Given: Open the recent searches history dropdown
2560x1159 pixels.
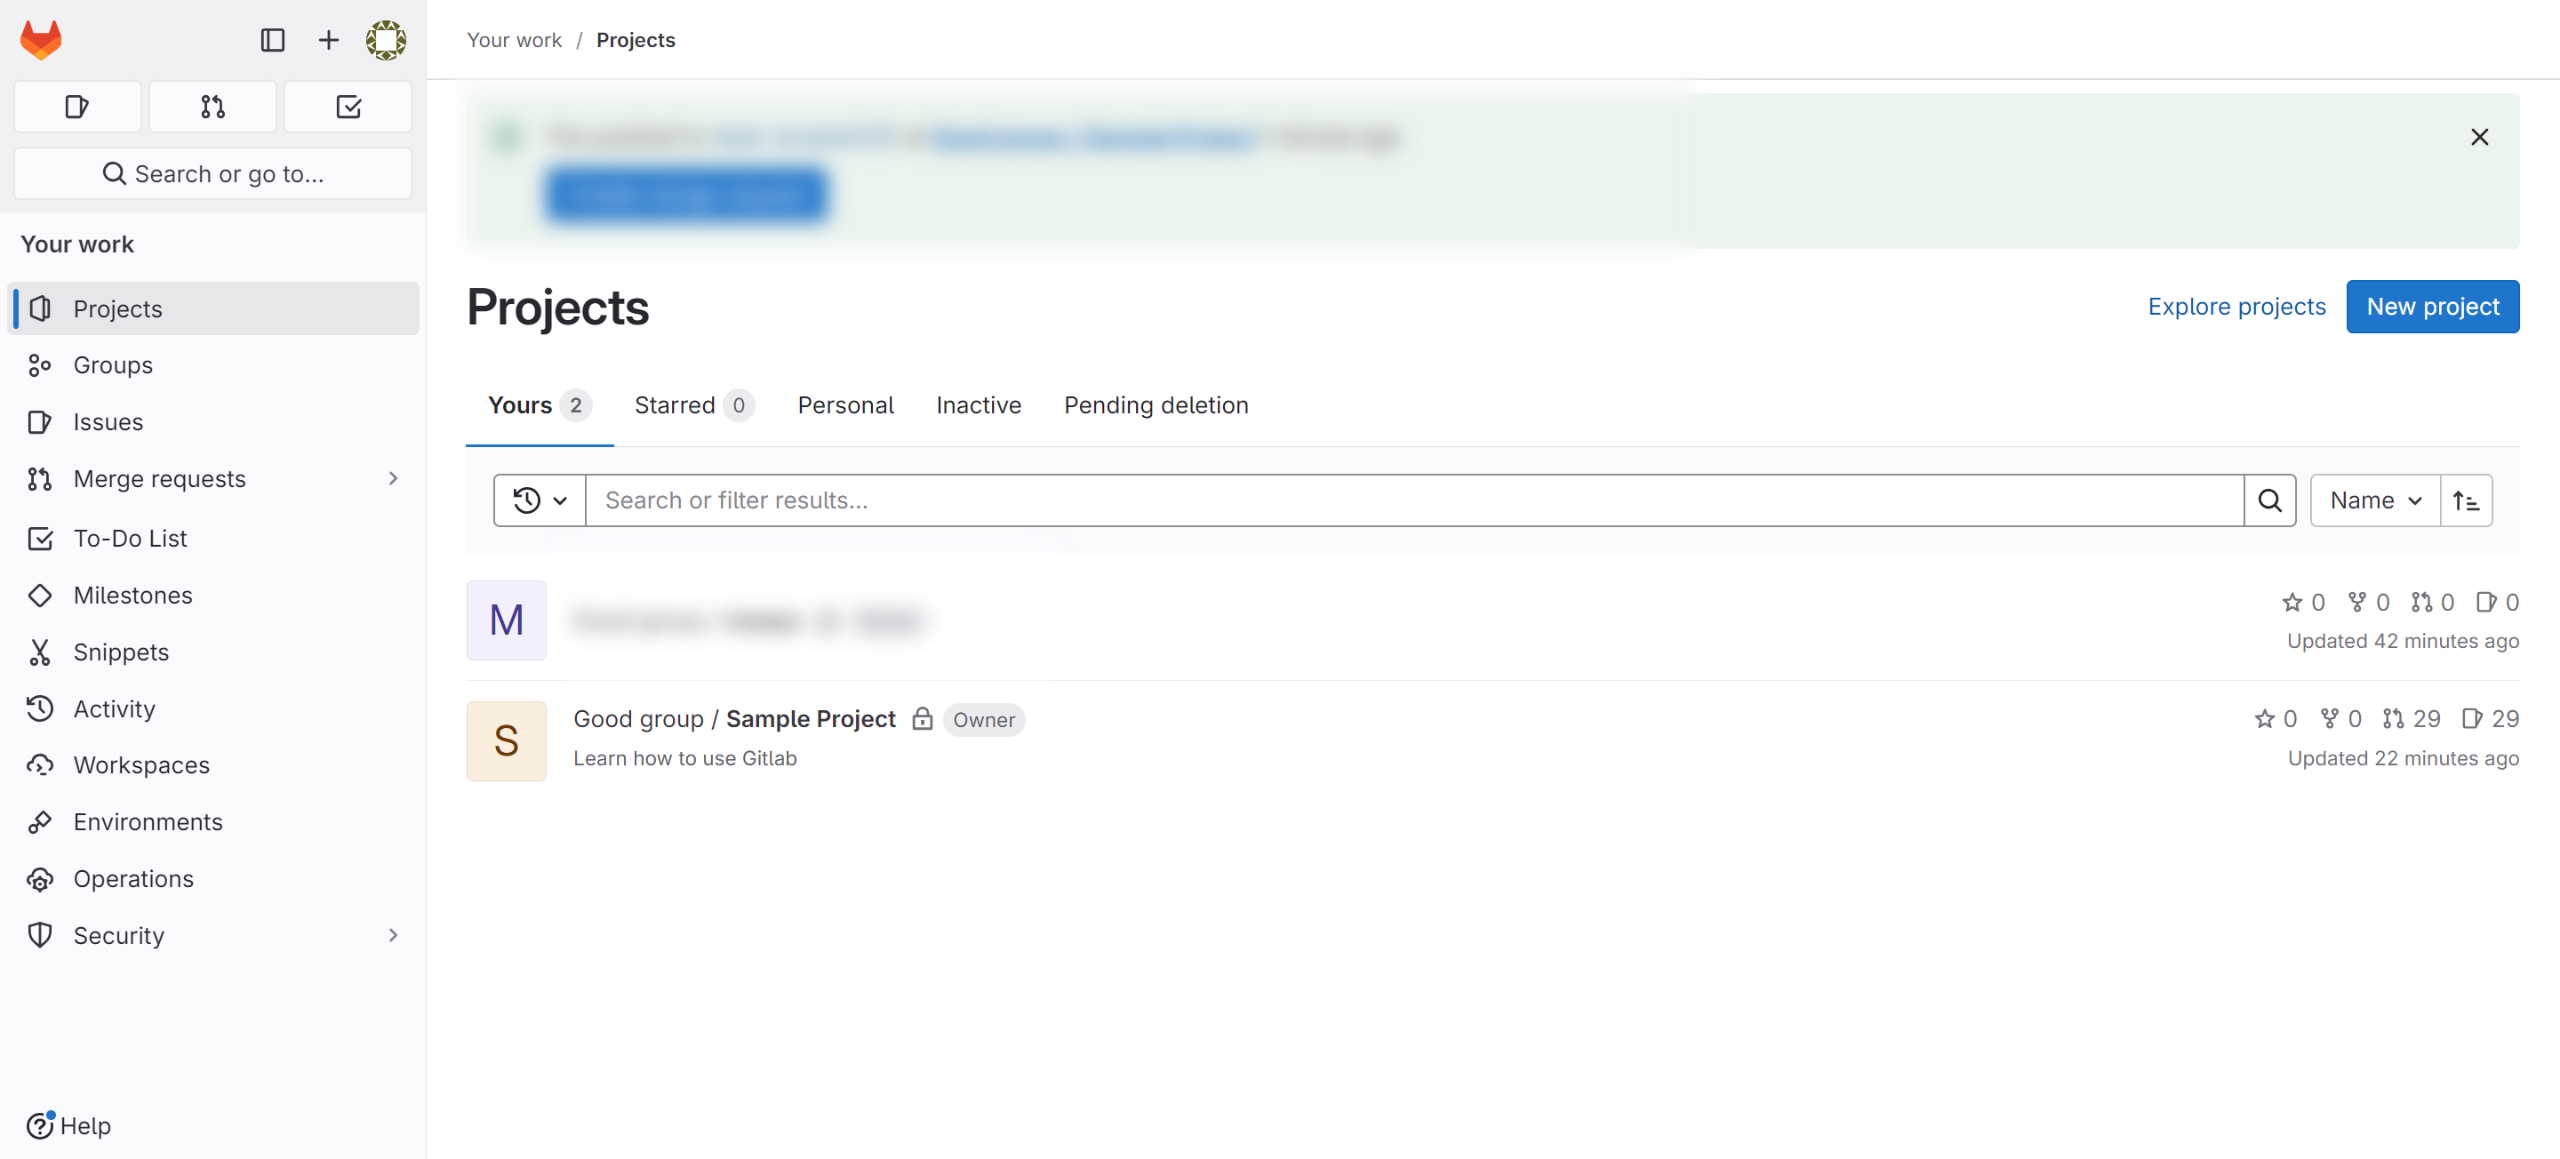Looking at the screenshot, I should pos(540,500).
